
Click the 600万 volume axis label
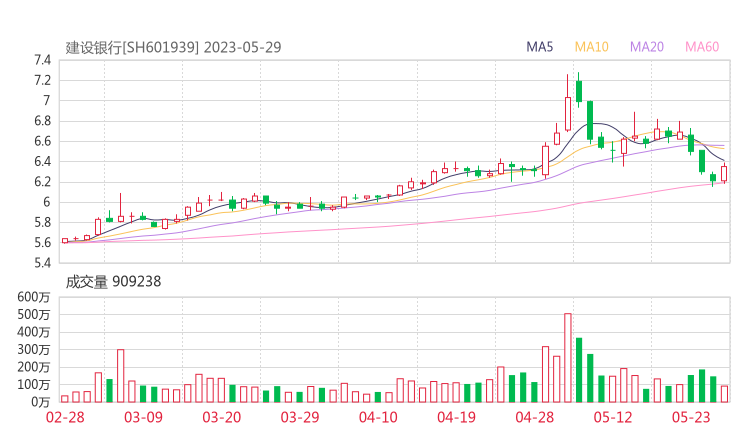(34, 297)
